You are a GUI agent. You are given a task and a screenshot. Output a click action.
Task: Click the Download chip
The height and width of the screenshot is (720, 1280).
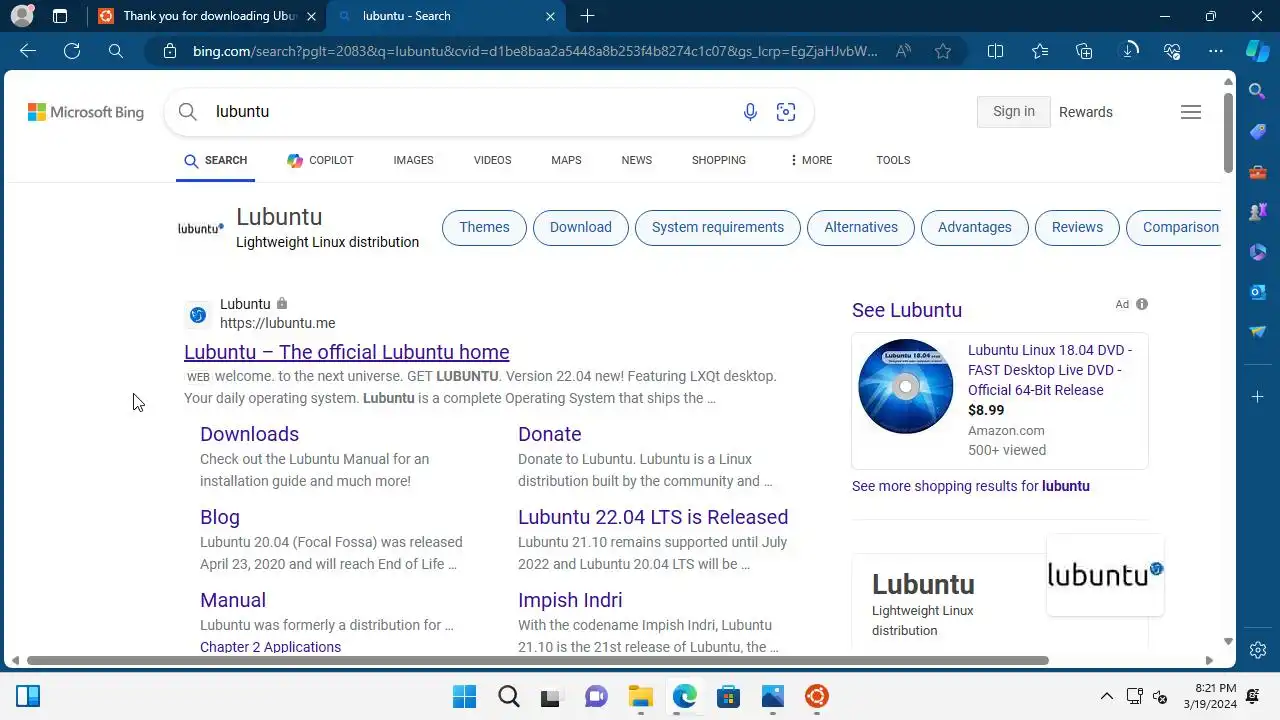tap(581, 227)
